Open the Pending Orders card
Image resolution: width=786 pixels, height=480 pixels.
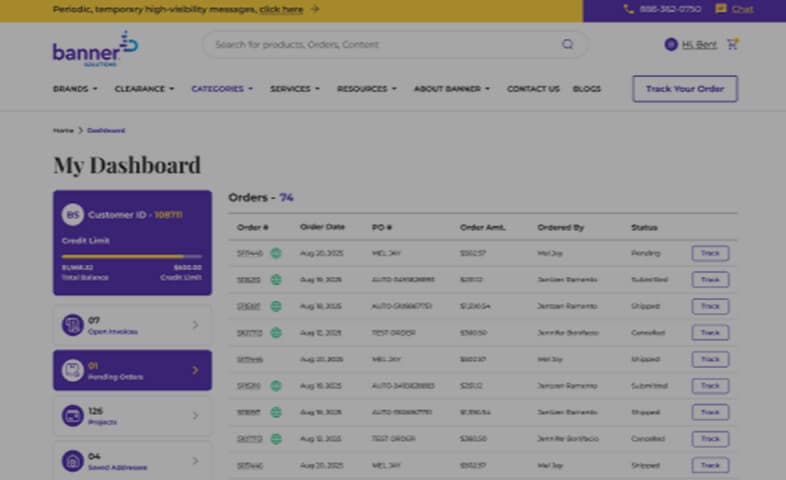click(x=132, y=370)
